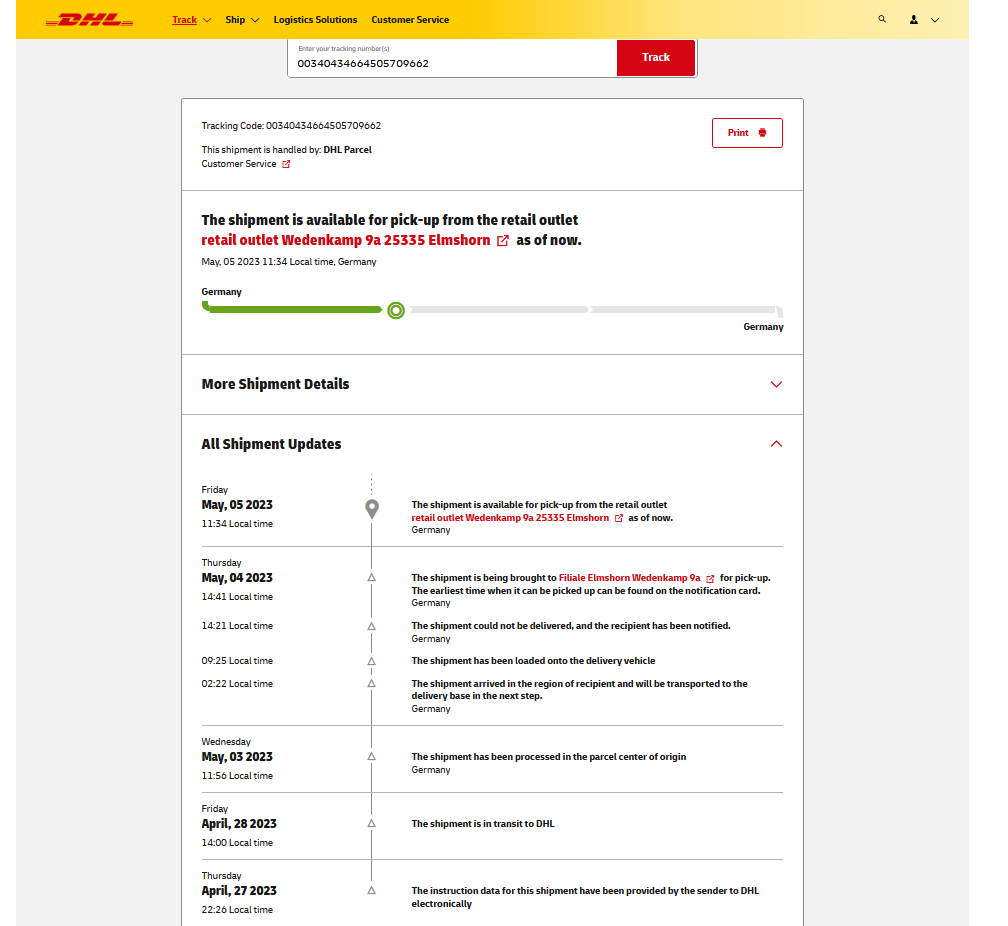Click the Customer Service link under tracking code
This screenshot has width=1008, height=926.
click(x=239, y=164)
